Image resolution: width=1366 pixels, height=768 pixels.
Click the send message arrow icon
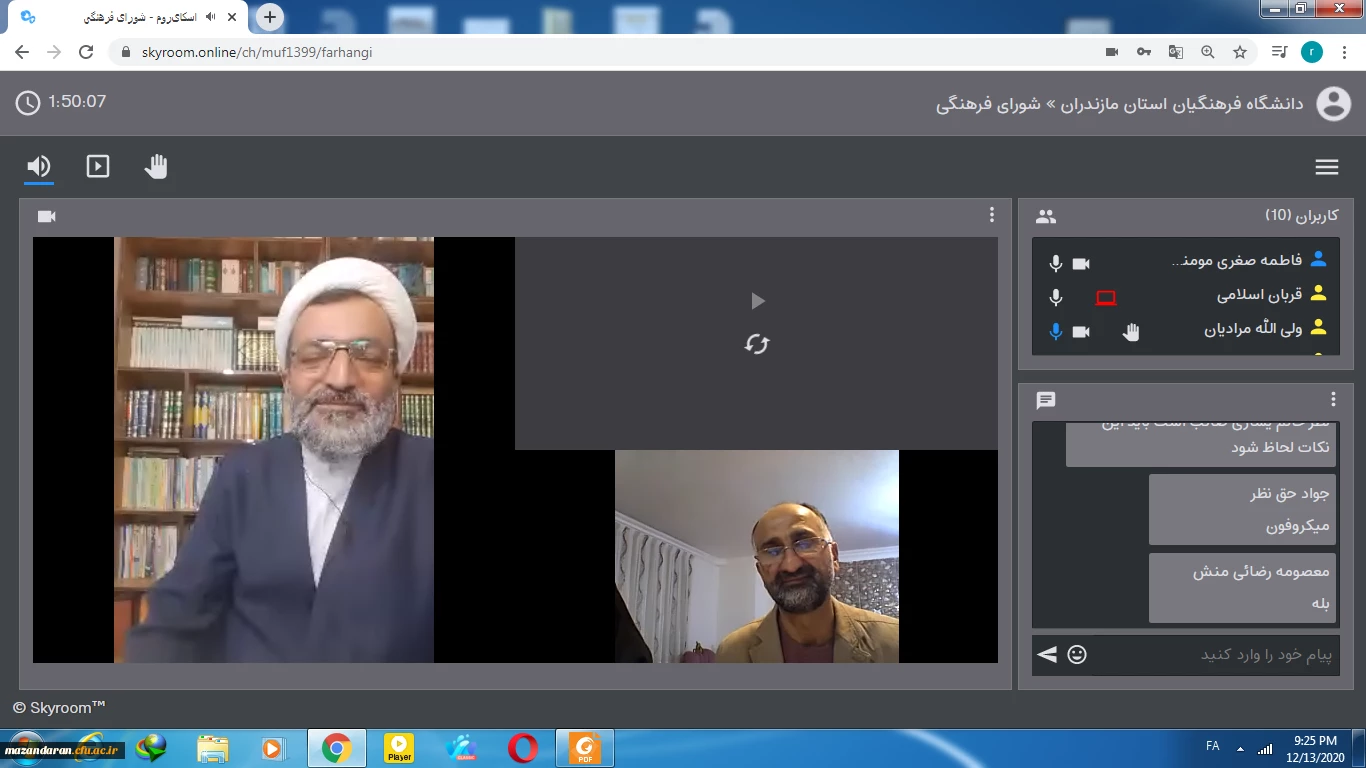[1047, 655]
